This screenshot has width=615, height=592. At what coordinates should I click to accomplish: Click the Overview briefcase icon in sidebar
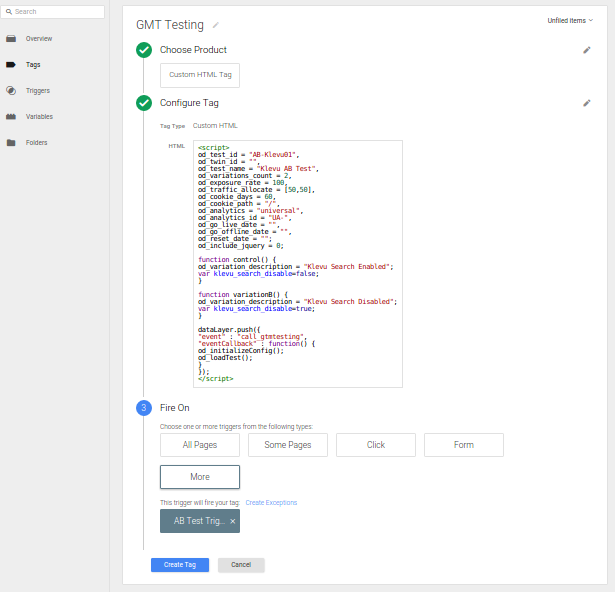pyautogui.click(x=11, y=39)
